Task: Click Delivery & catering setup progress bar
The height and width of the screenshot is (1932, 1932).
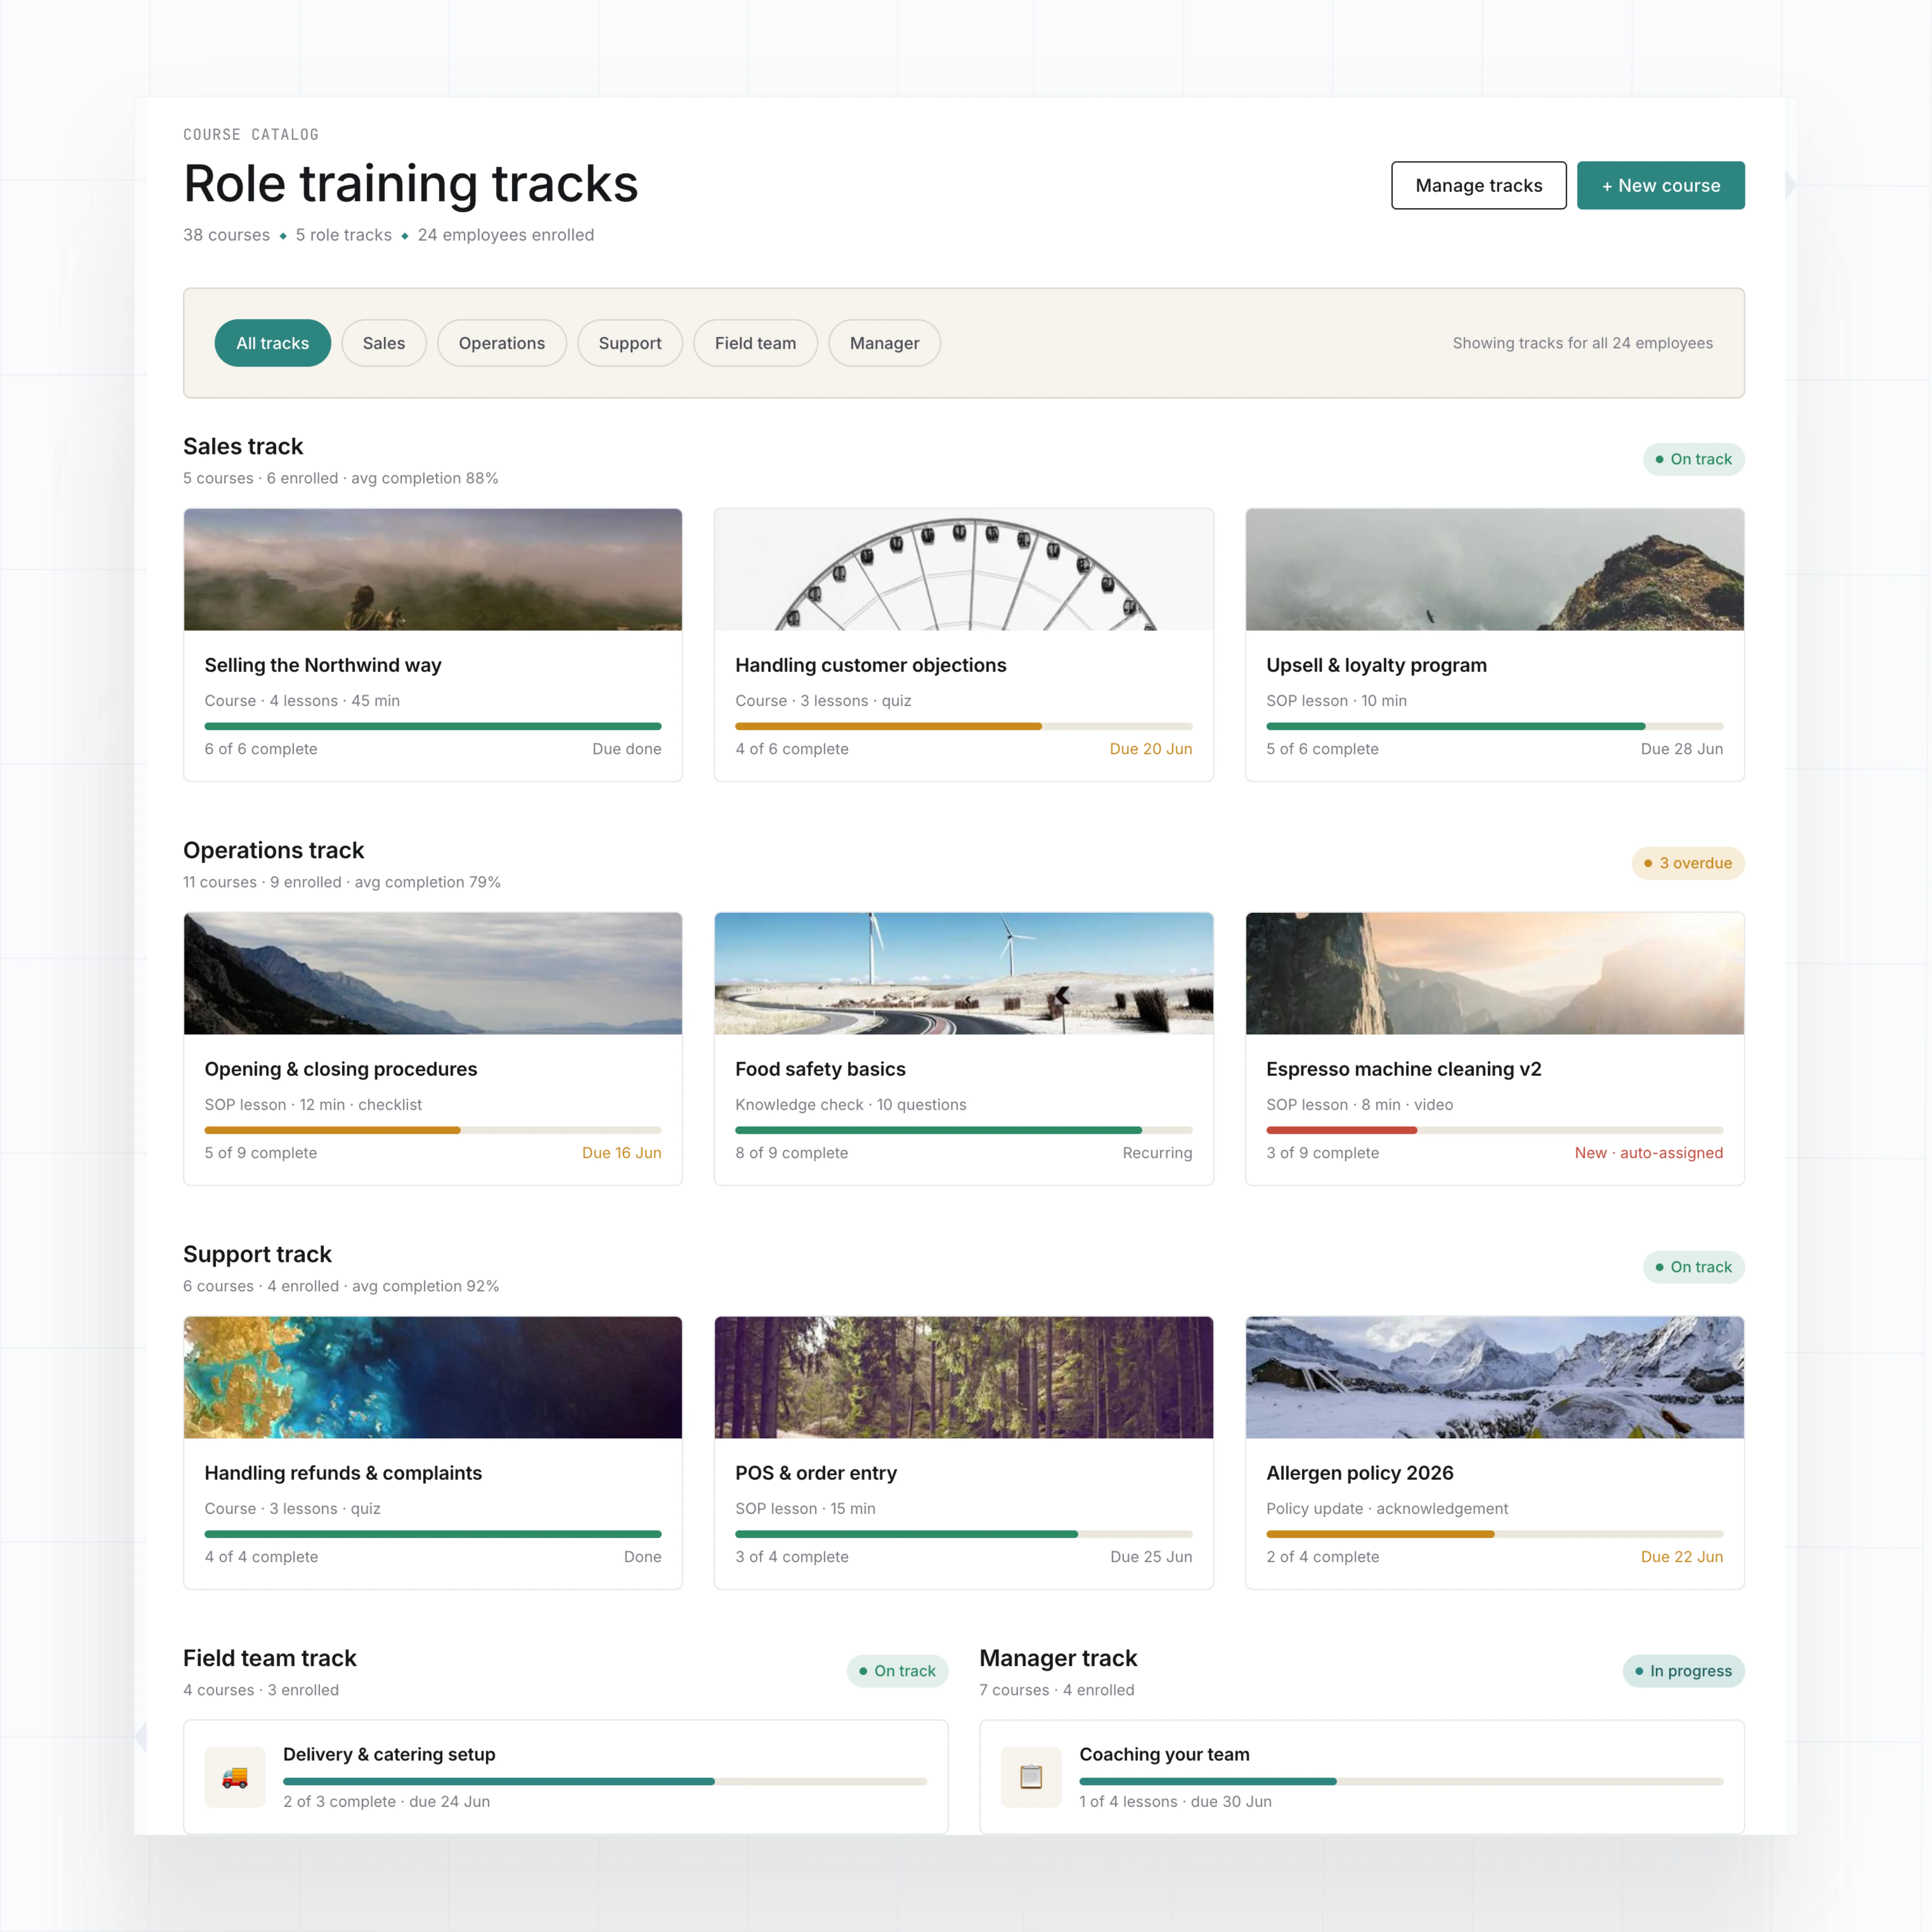Action: click(x=605, y=1781)
